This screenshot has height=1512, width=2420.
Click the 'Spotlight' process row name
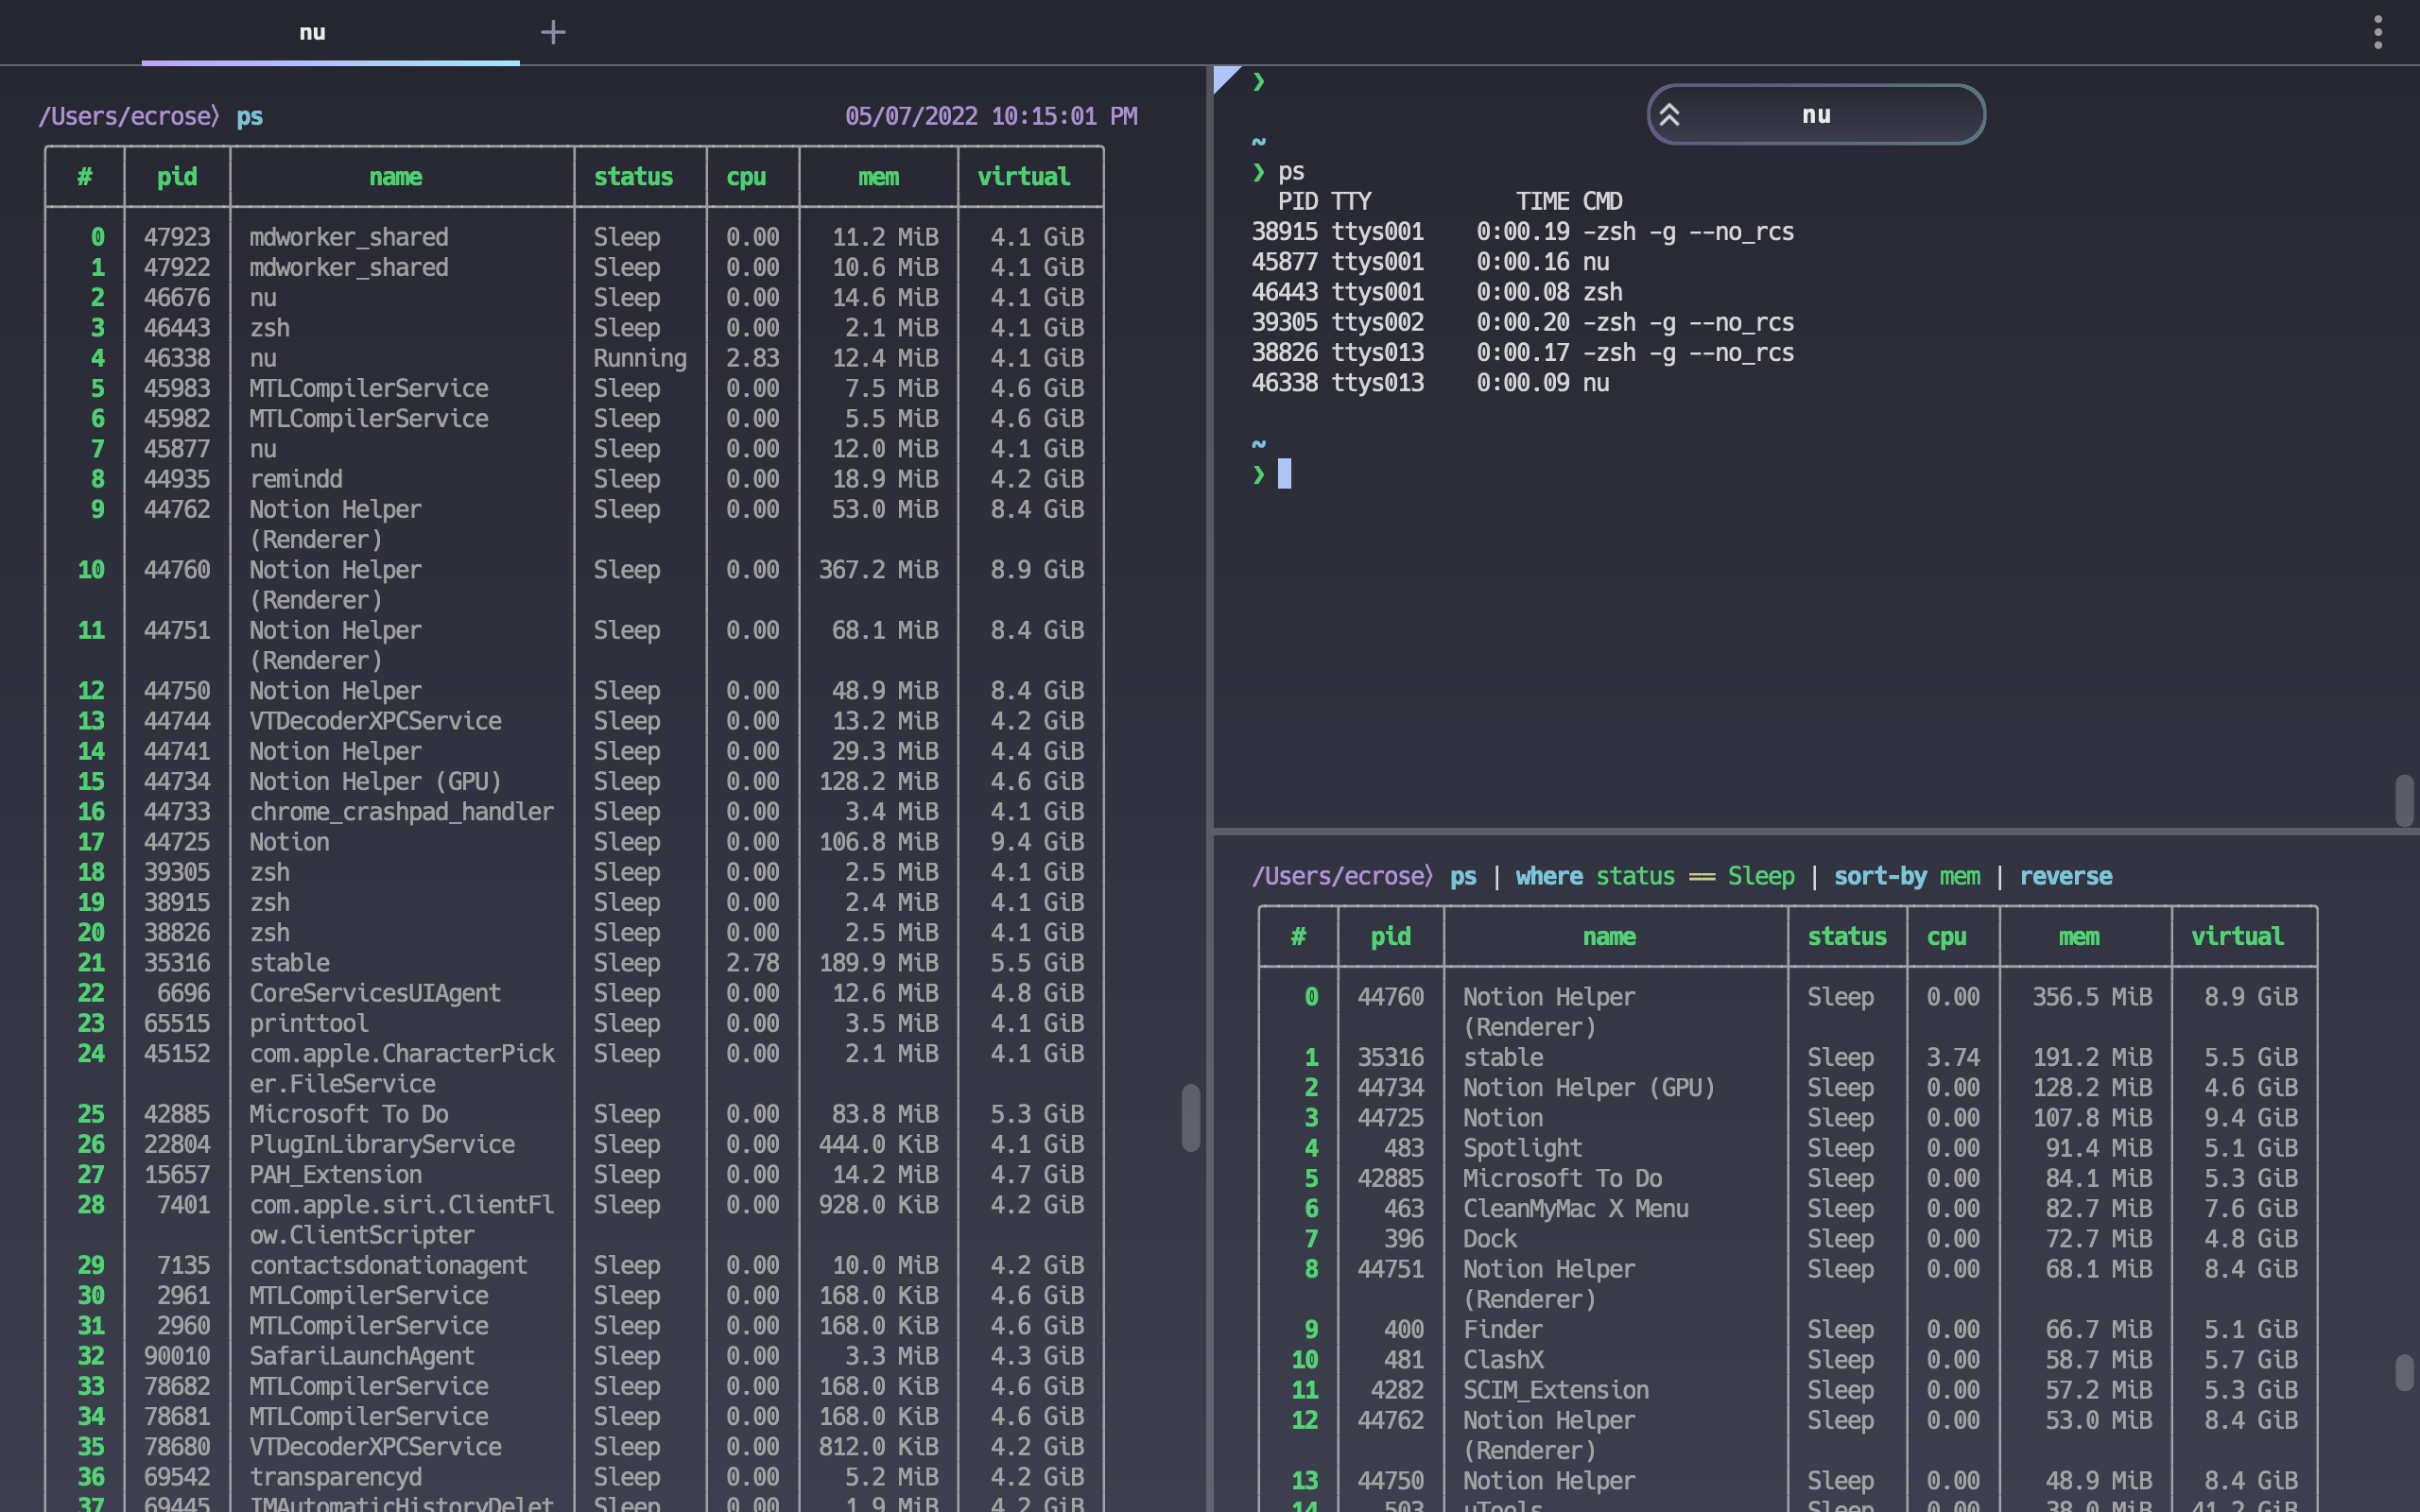pos(1522,1148)
